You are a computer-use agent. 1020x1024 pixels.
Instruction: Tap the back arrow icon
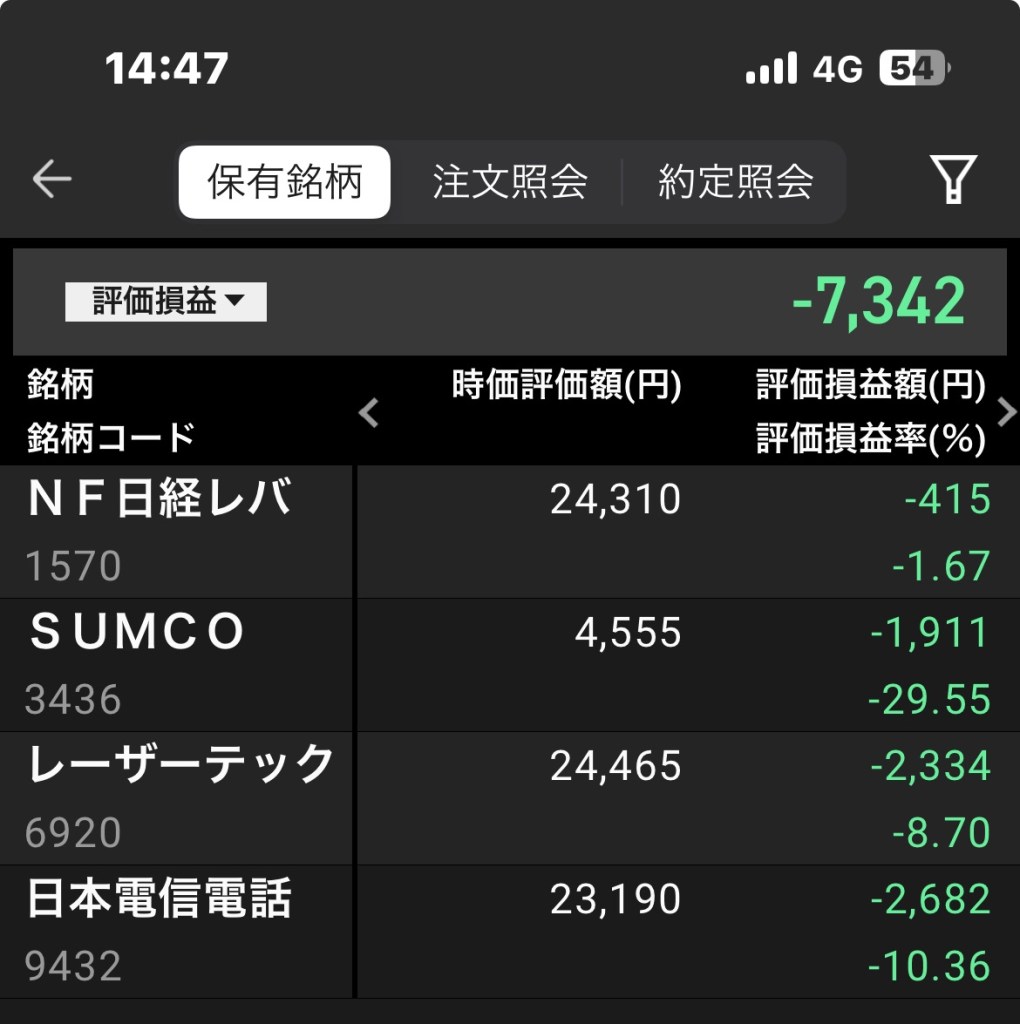(x=52, y=180)
